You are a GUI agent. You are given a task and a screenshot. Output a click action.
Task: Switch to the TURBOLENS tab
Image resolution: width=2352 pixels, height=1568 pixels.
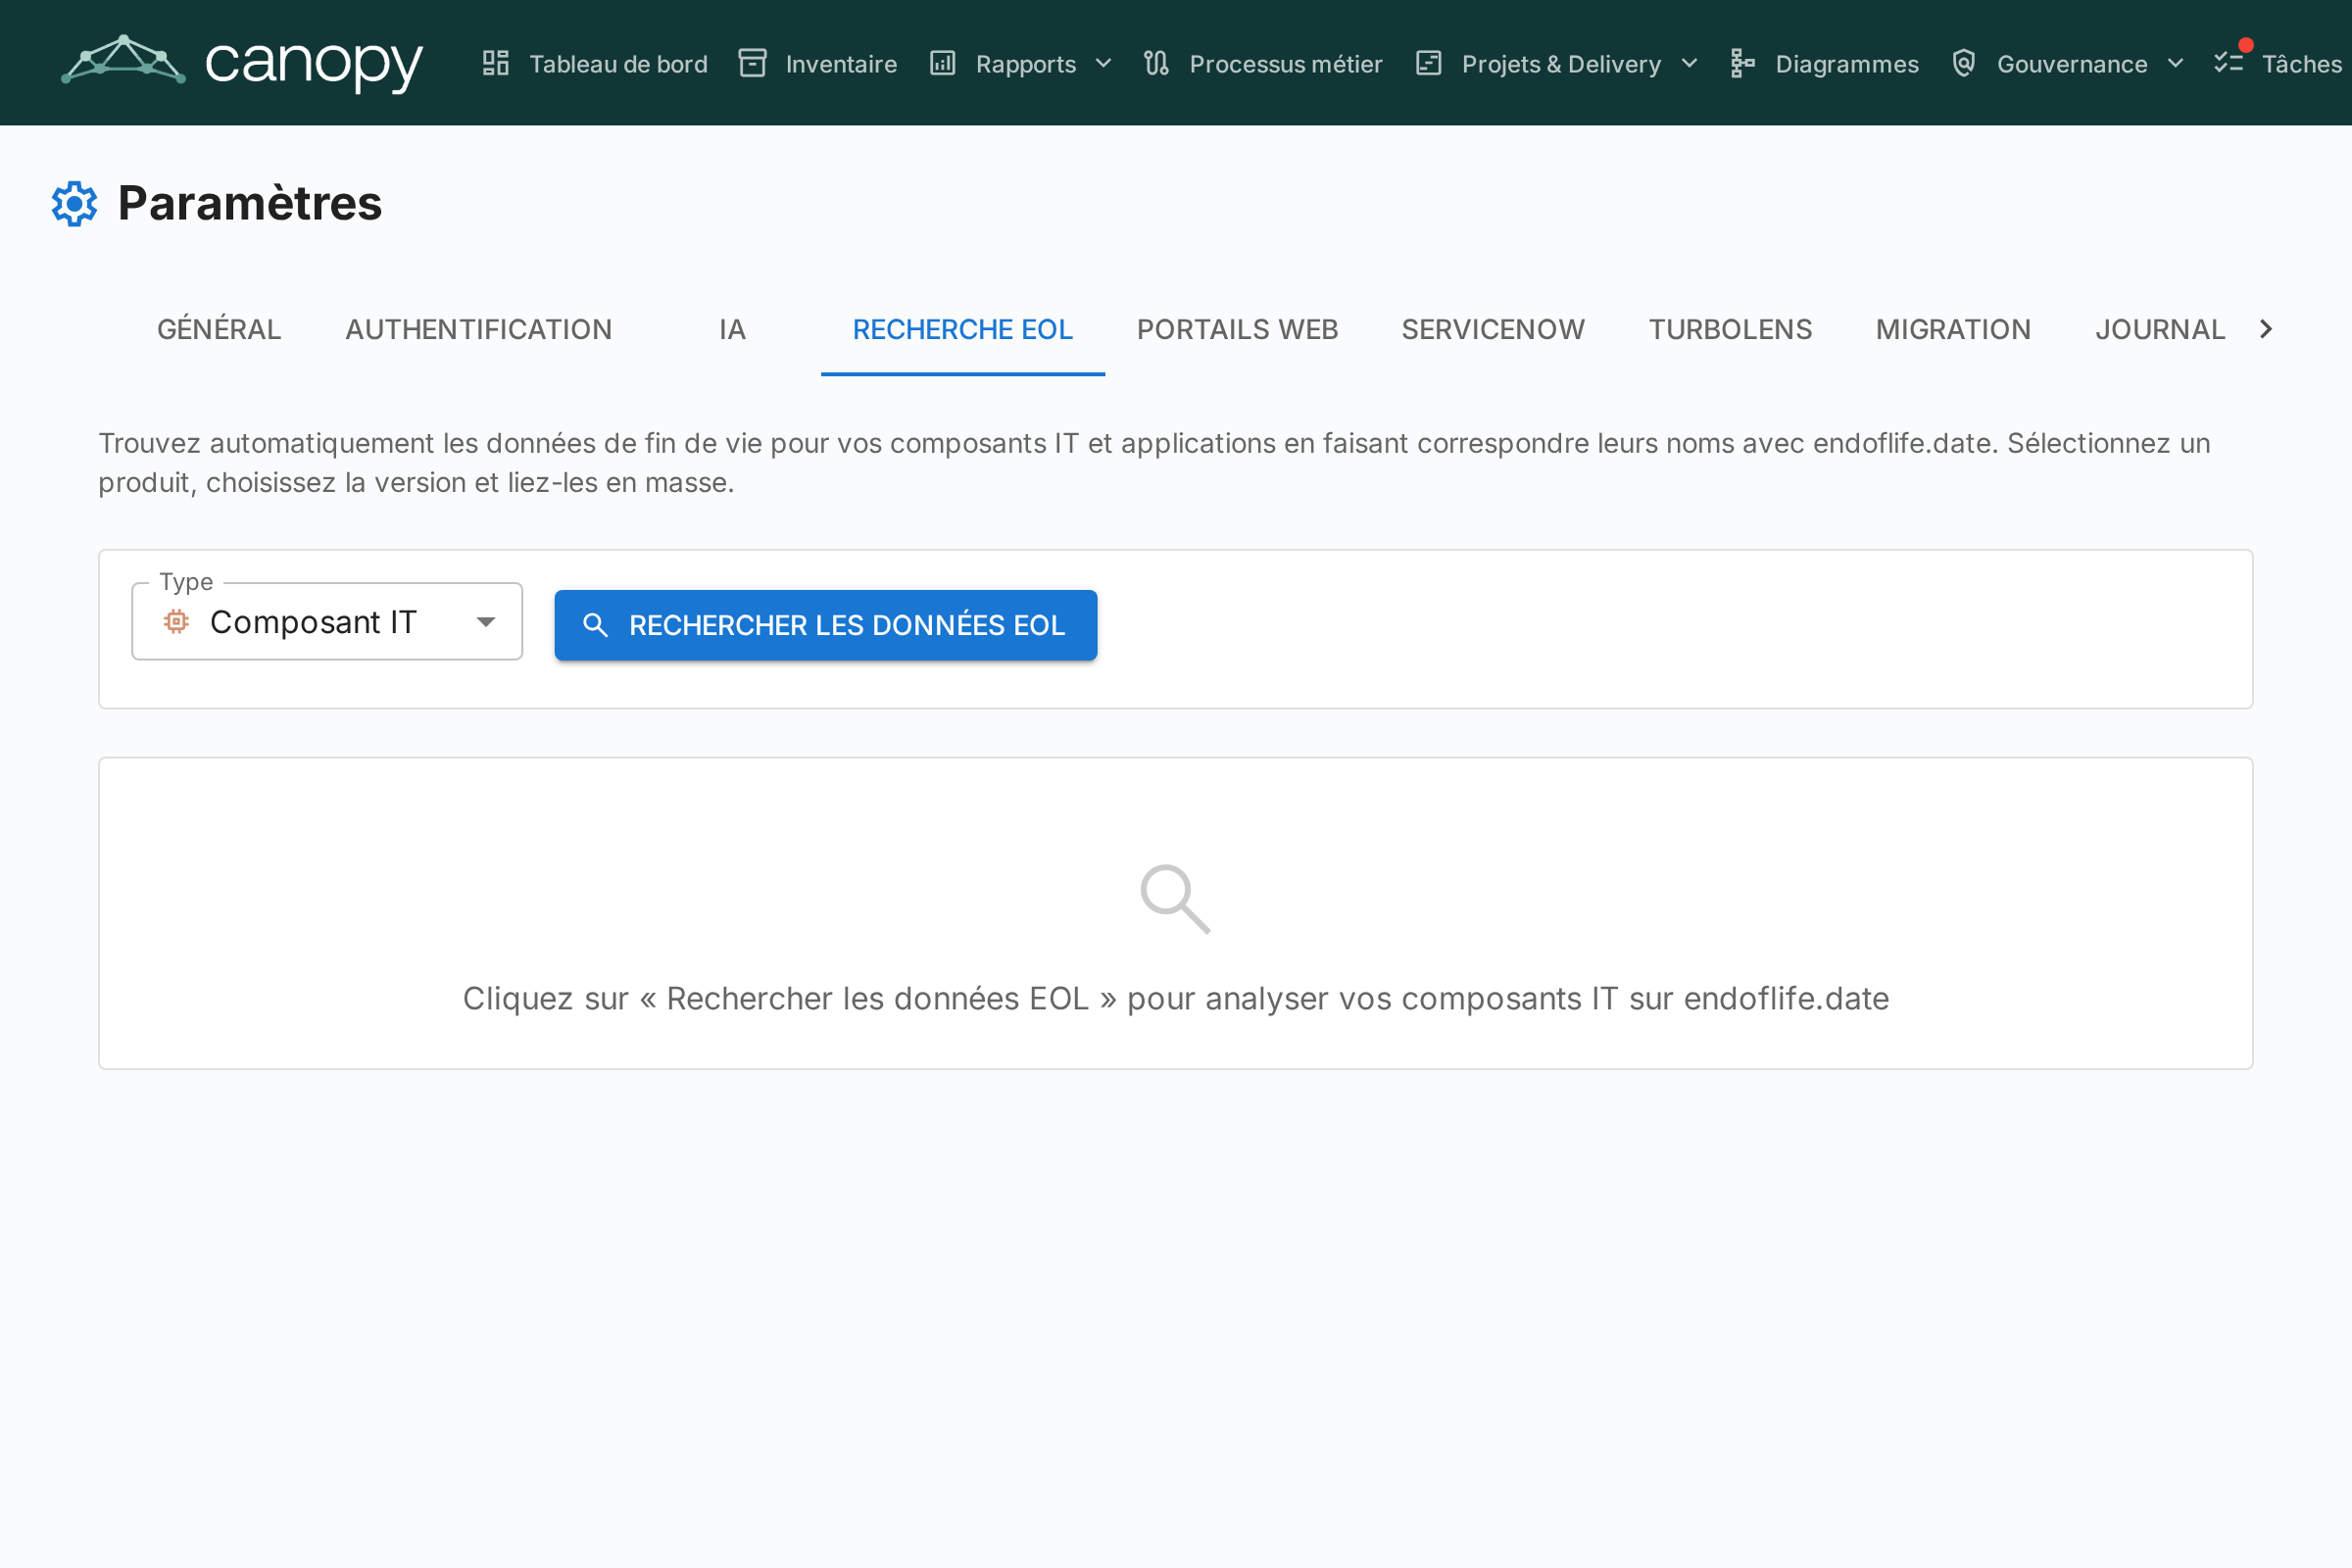pos(1730,329)
